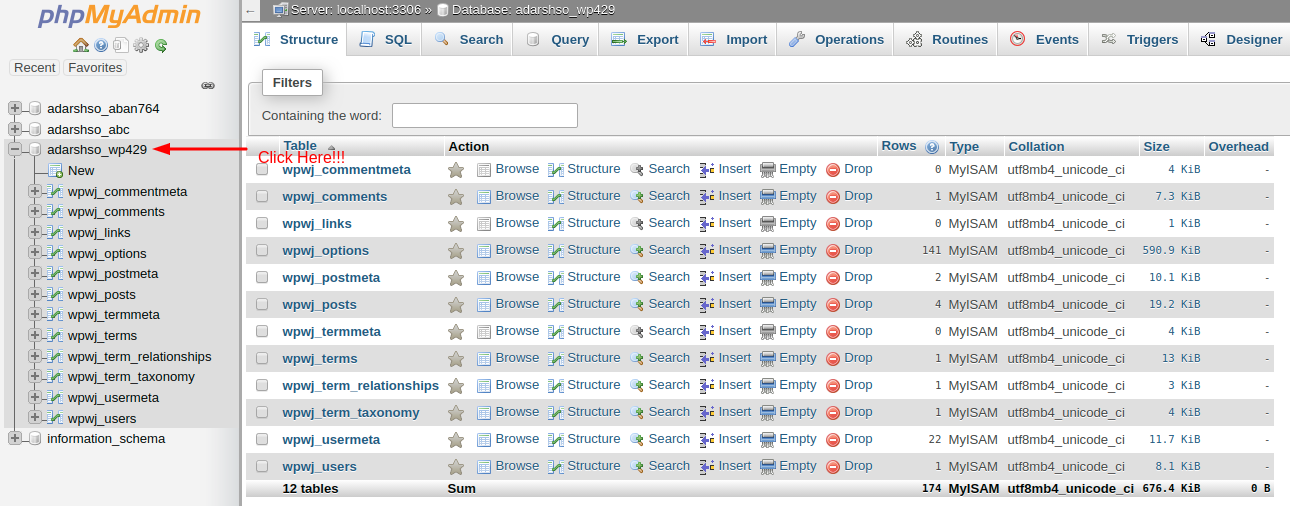Viewport: 1290px width, 506px height.
Task: Click red Drop icon for wpwj_terms
Action: coord(833,359)
